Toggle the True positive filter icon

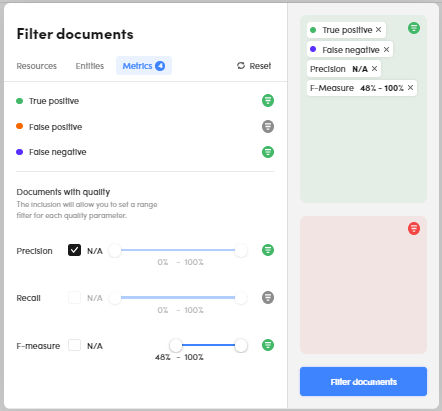tap(268, 100)
